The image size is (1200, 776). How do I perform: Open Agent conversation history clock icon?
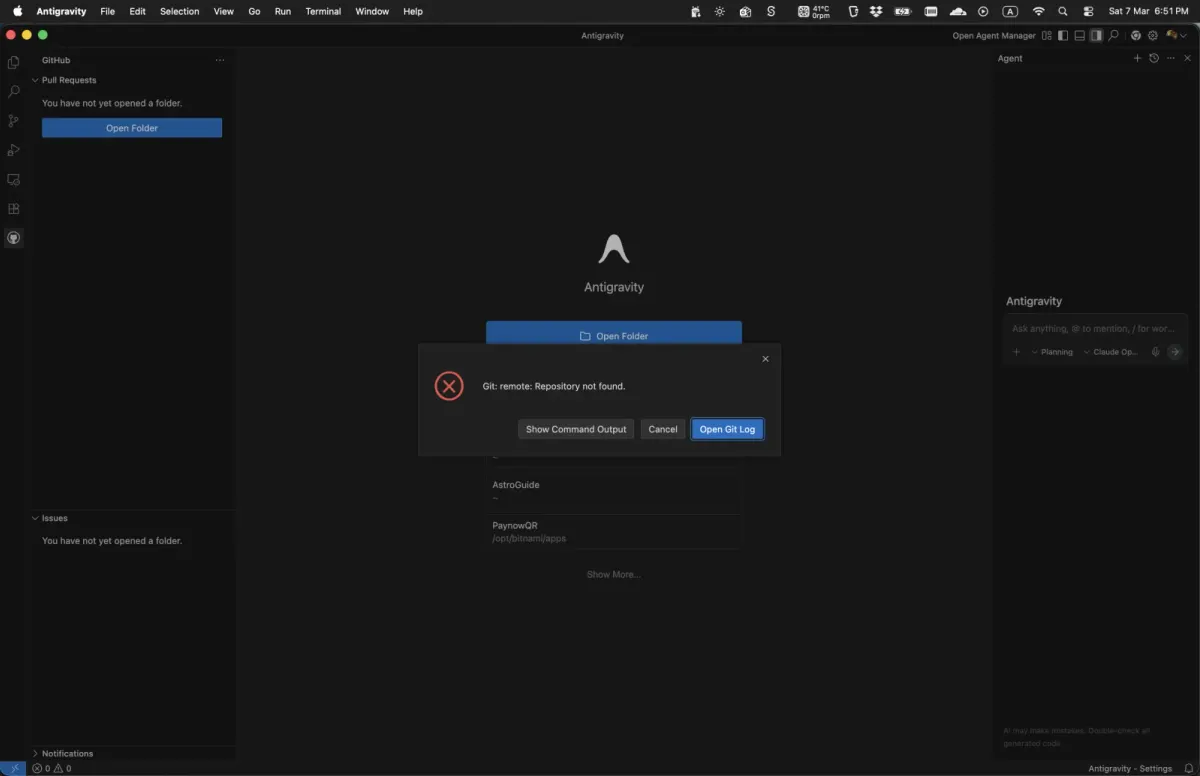pyautogui.click(x=1154, y=58)
